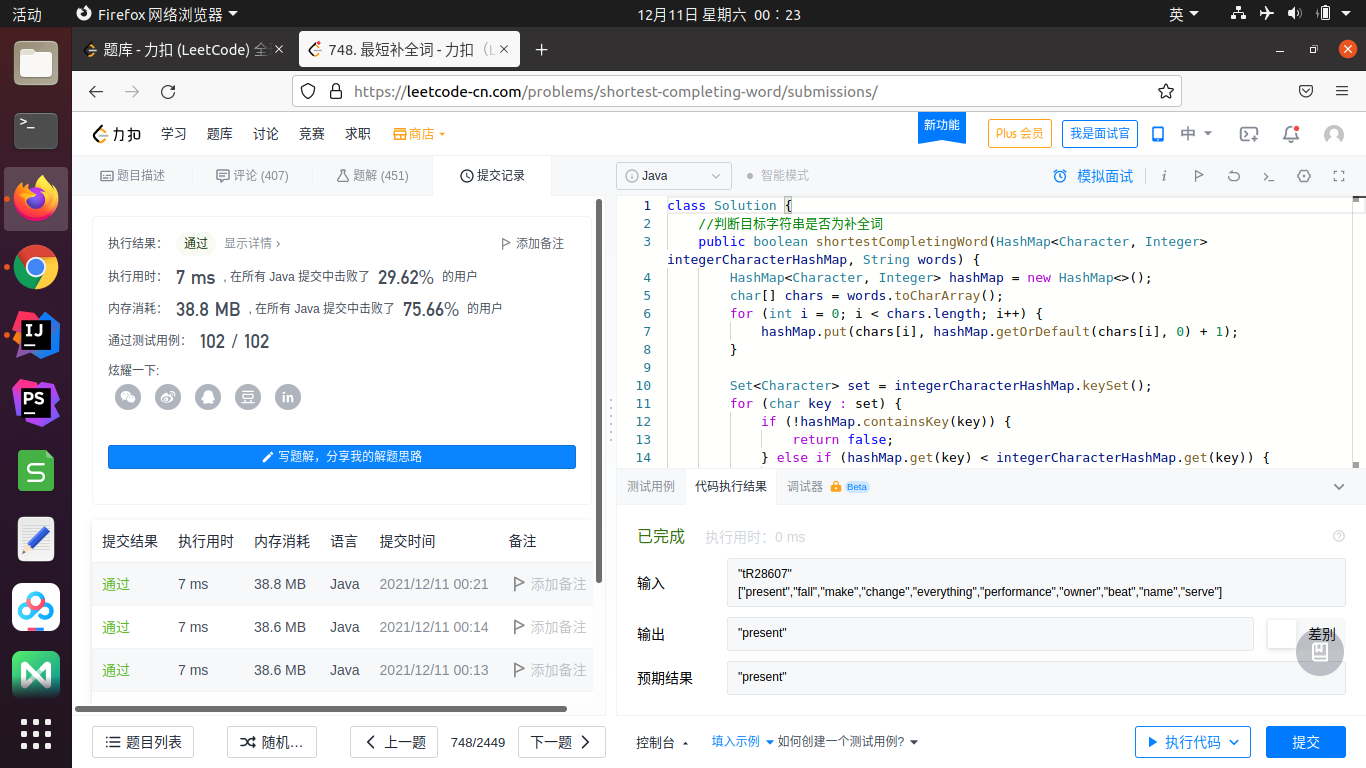The width and height of the screenshot is (1366, 768).
Task: Expand the 商店 store dropdown
Action: [x=419, y=134]
